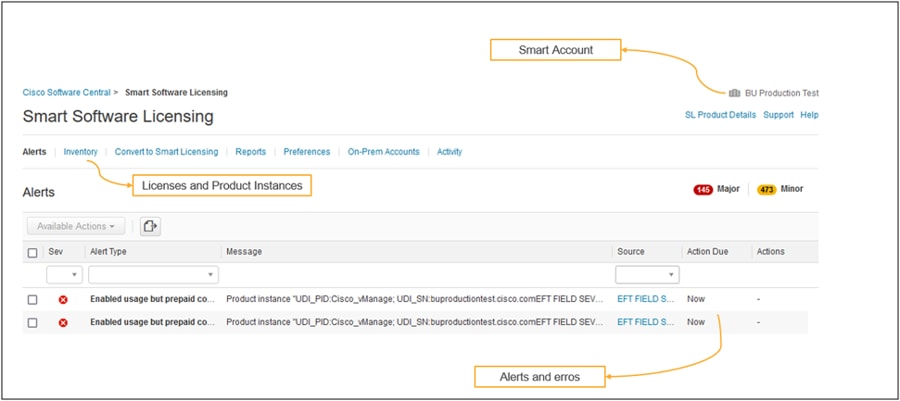The height and width of the screenshot is (401, 900).
Task: Open the Available Actions dropdown
Action: (76, 226)
